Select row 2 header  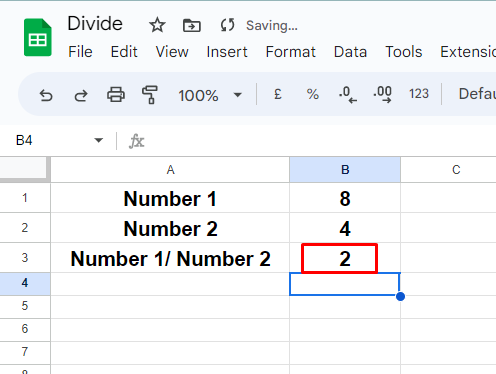[25, 228]
